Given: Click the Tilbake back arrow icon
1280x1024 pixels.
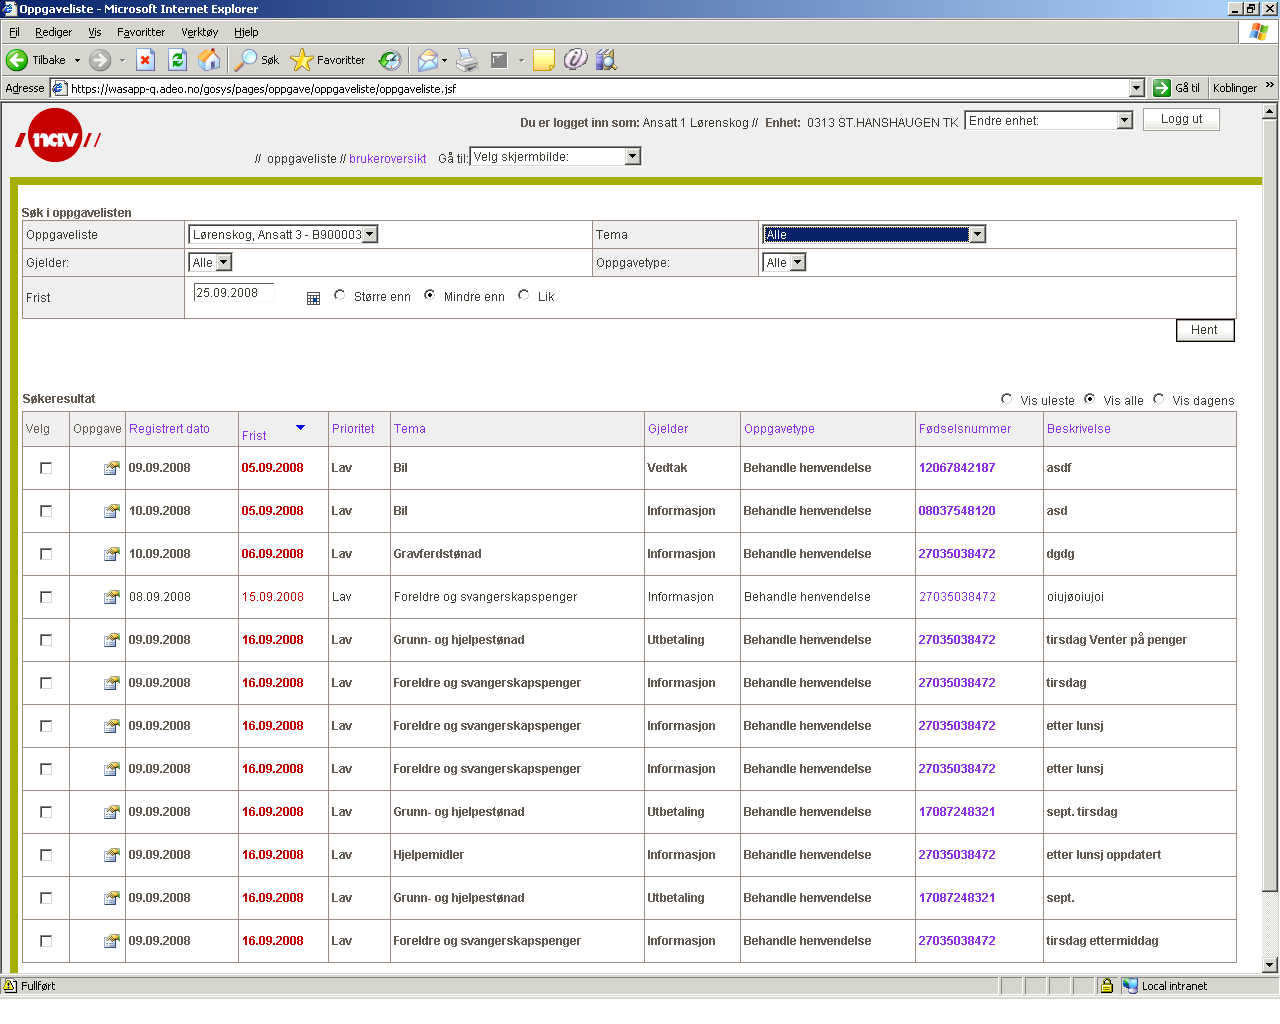Looking at the screenshot, I should click(x=17, y=60).
